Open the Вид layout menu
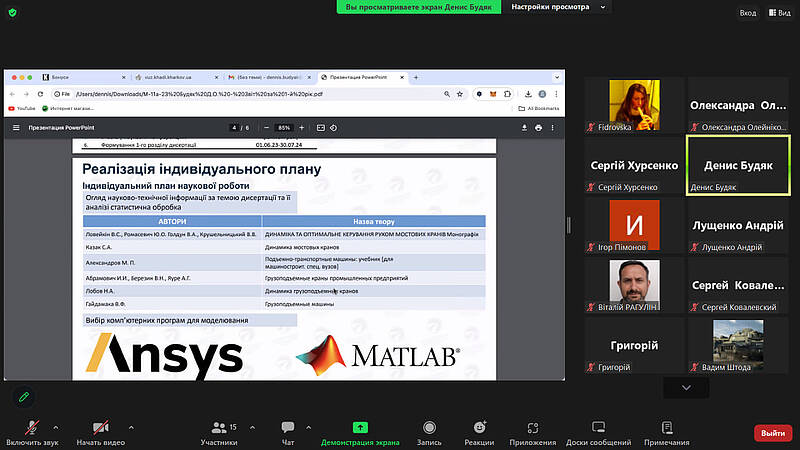Image resolution: width=800 pixels, height=450 pixels. 780,13
